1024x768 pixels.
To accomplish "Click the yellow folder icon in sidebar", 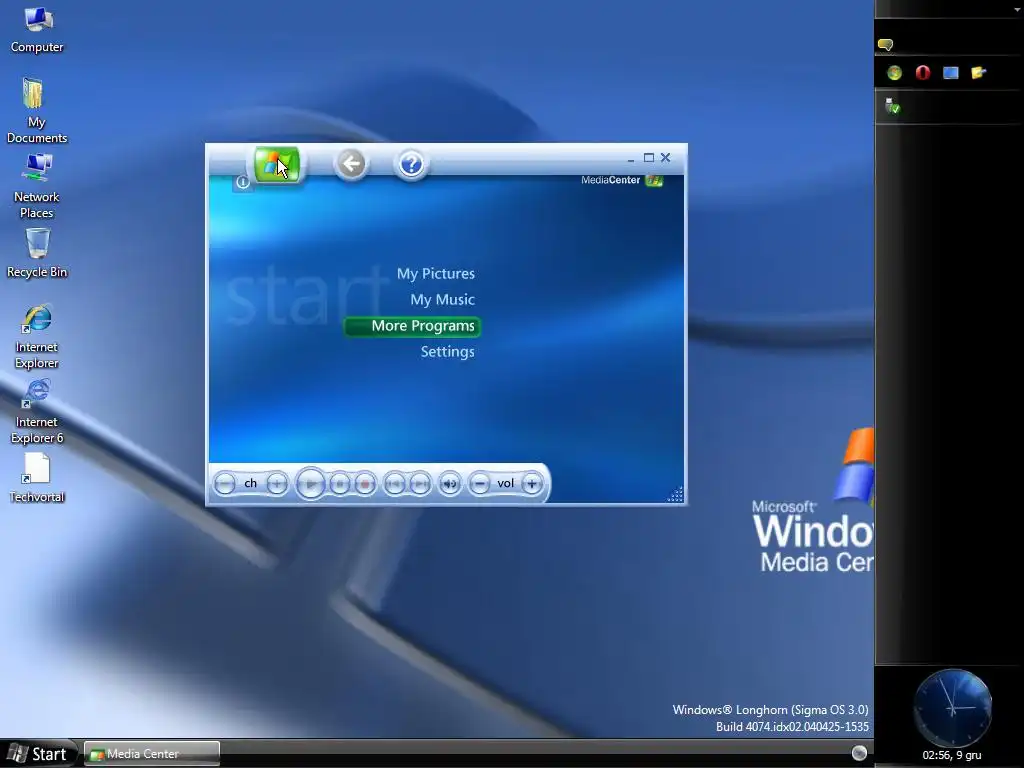I will pos(978,72).
